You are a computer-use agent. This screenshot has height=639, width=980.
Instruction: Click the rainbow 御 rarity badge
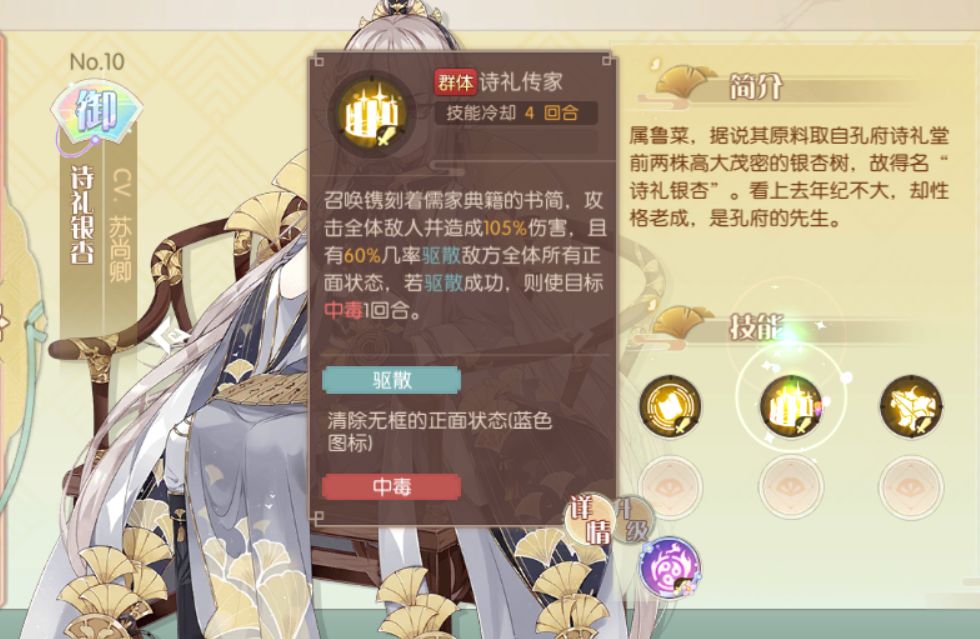(97, 114)
